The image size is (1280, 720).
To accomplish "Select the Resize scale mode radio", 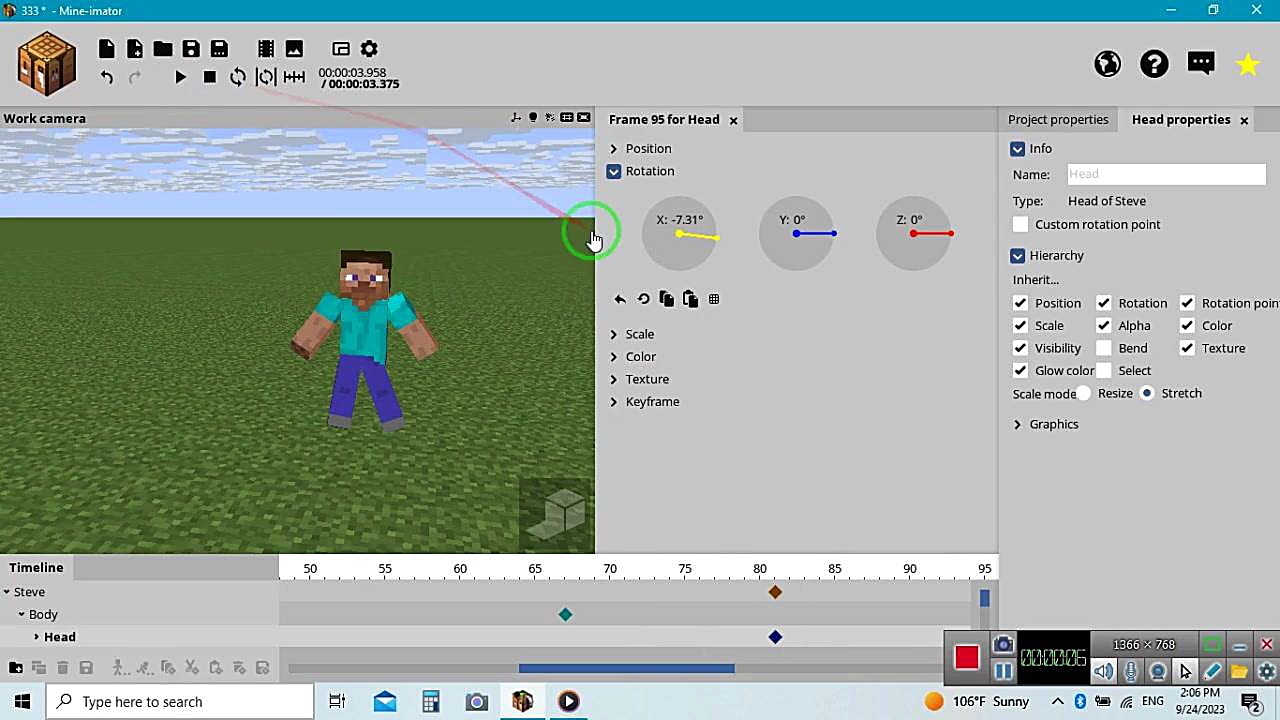I will point(1084,394).
